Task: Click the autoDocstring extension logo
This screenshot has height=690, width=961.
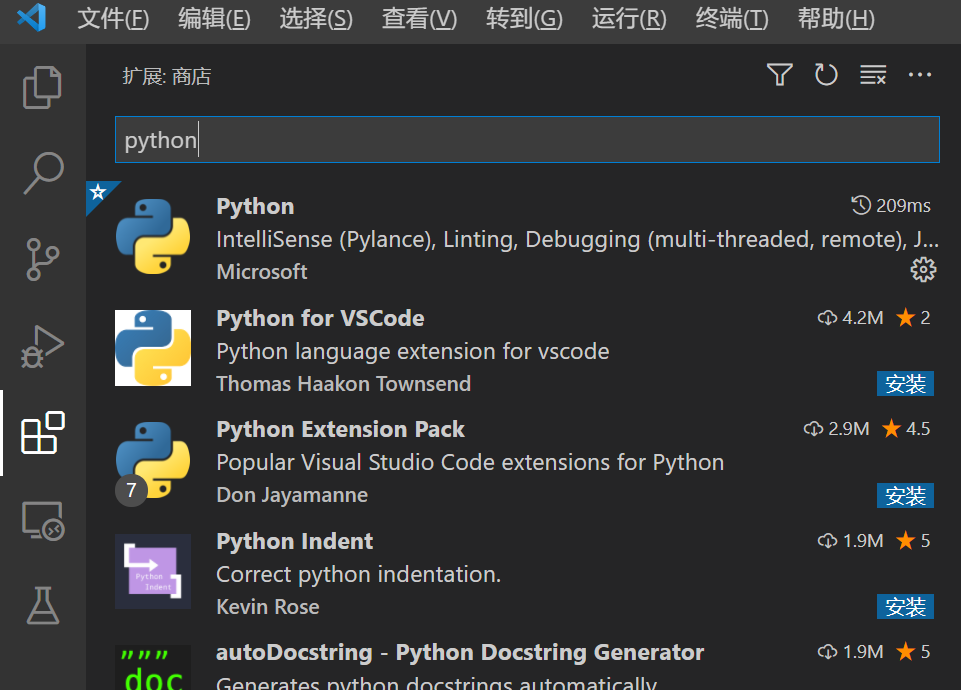Action: pos(153,667)
